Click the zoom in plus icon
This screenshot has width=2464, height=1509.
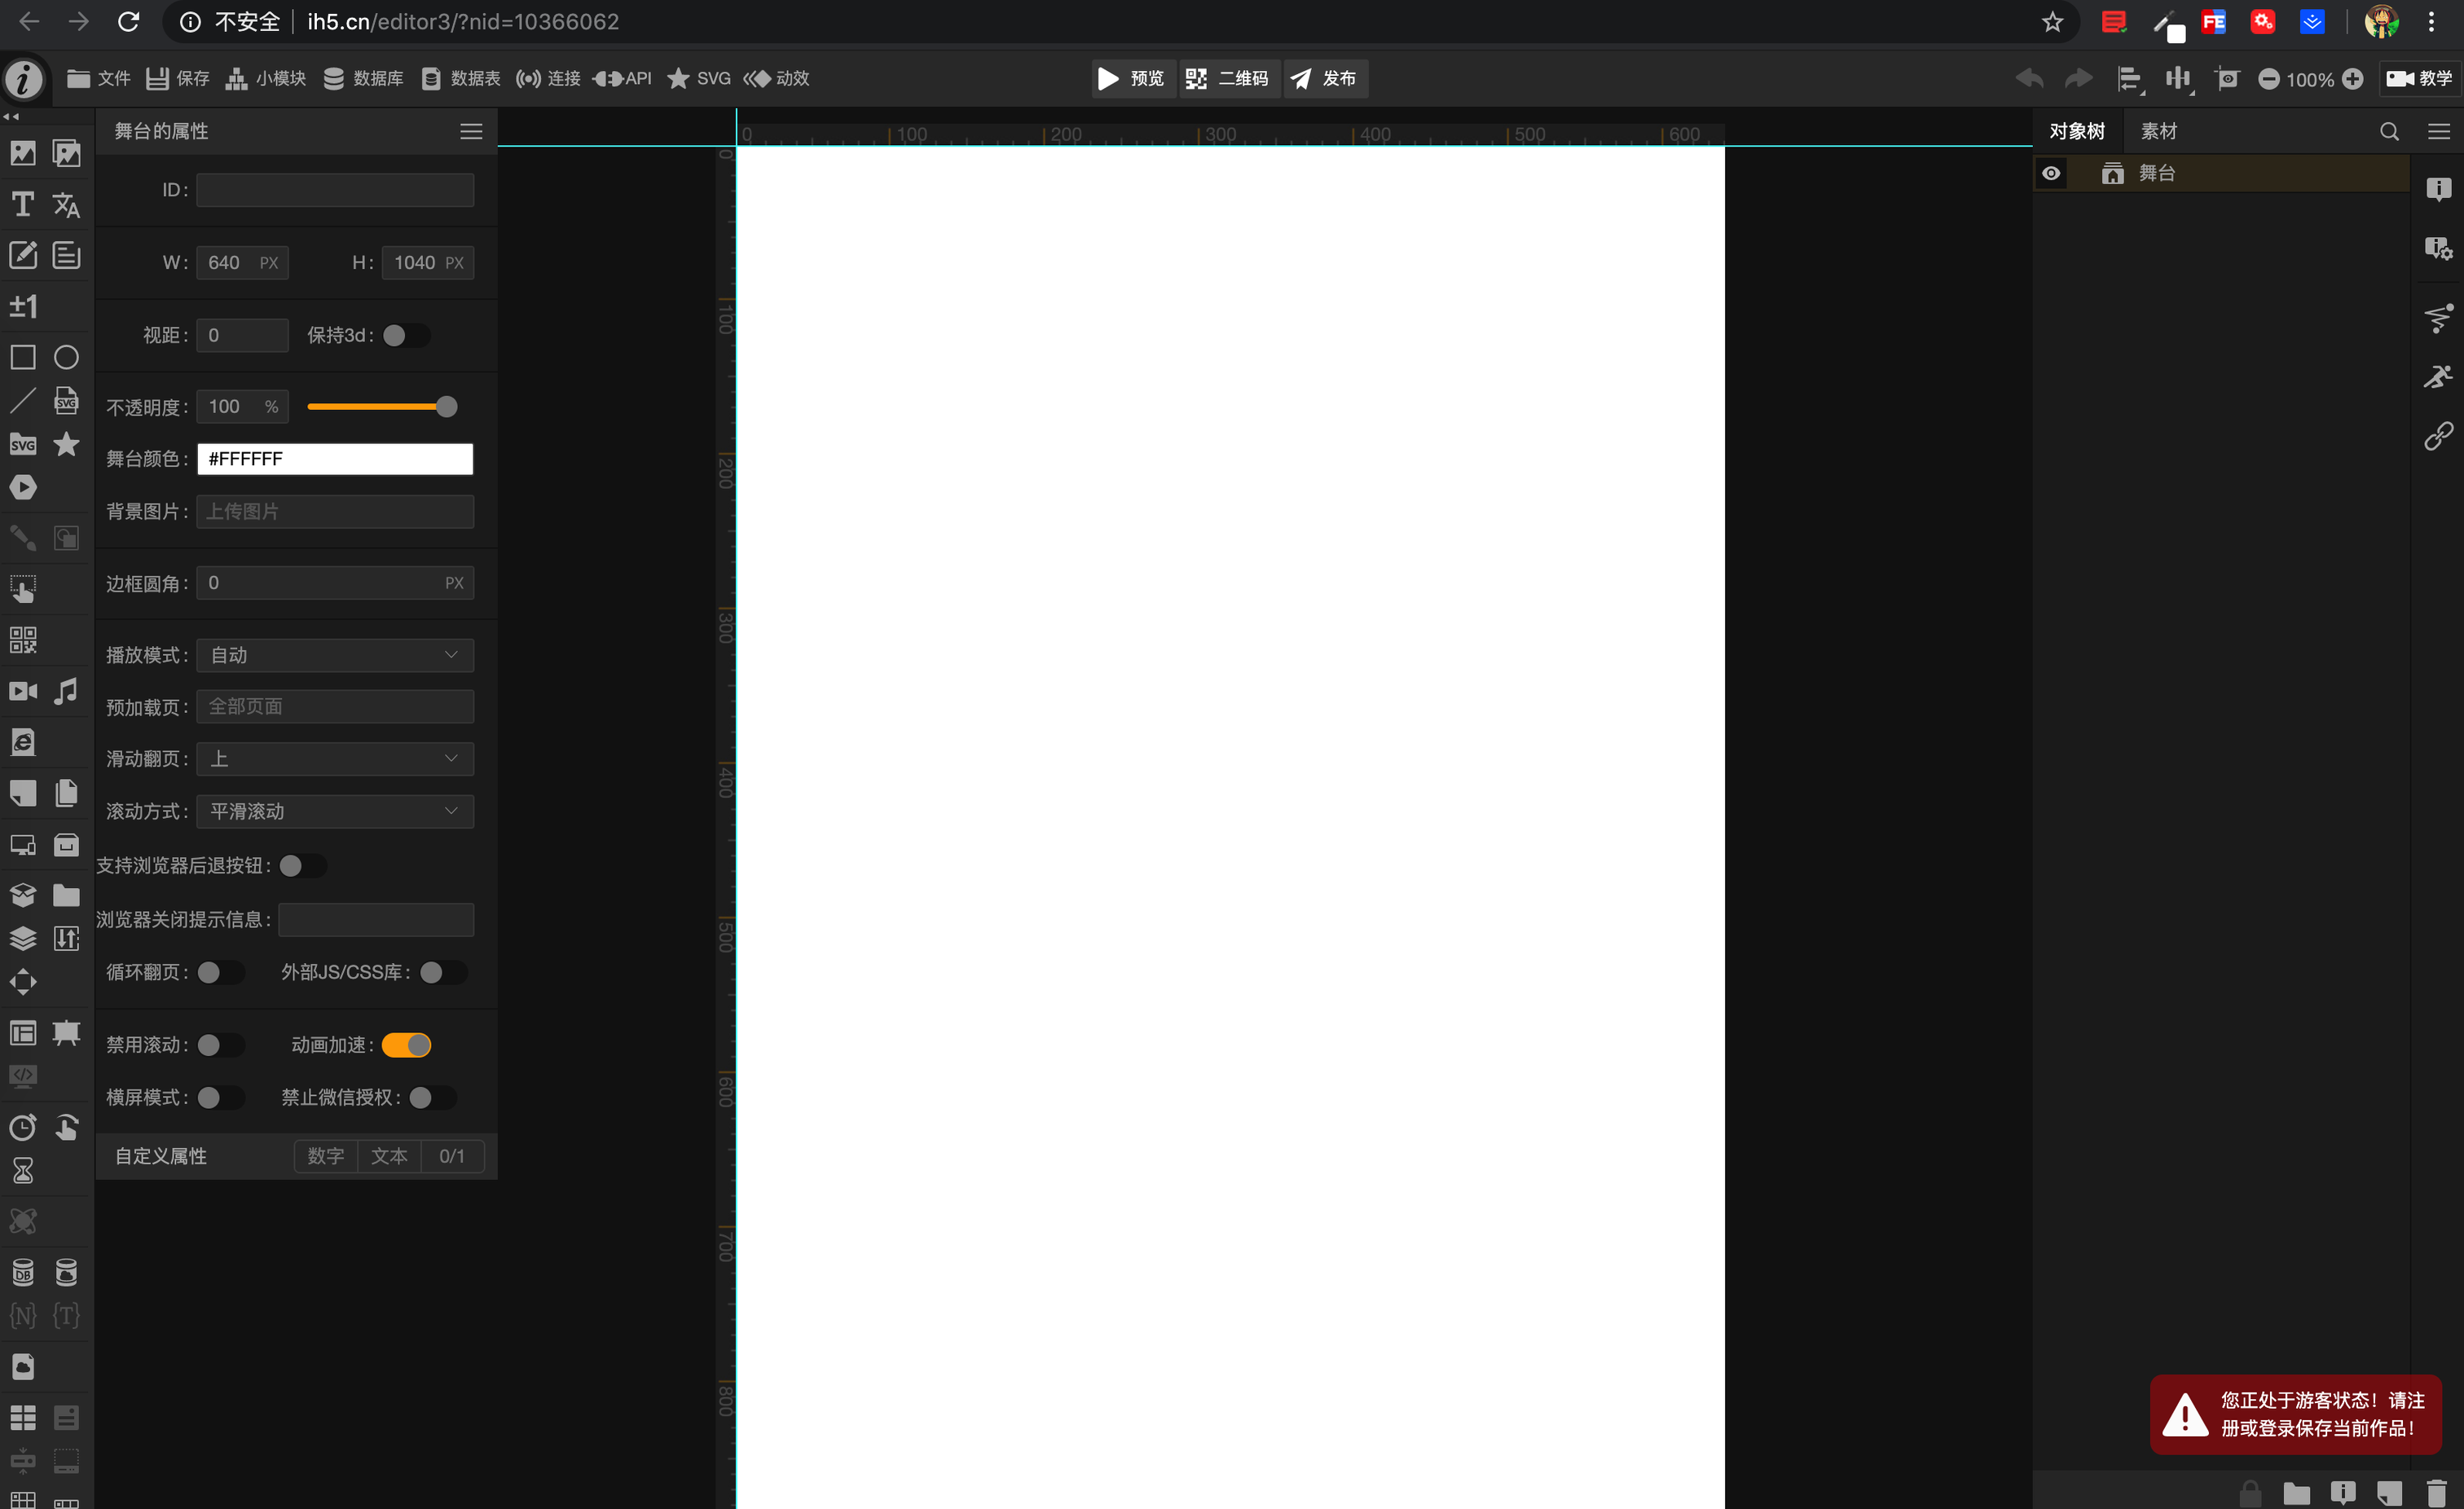pos(2353,79)
